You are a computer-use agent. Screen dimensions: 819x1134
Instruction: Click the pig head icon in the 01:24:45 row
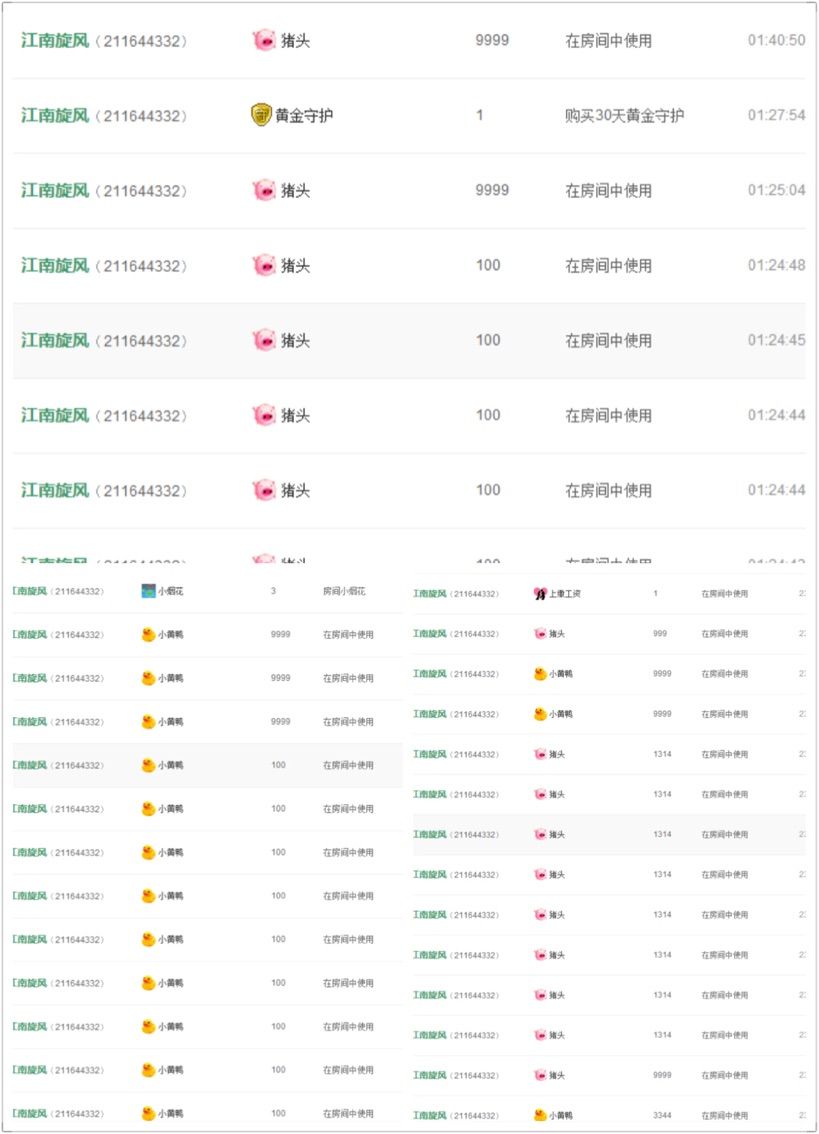point(264,340)
